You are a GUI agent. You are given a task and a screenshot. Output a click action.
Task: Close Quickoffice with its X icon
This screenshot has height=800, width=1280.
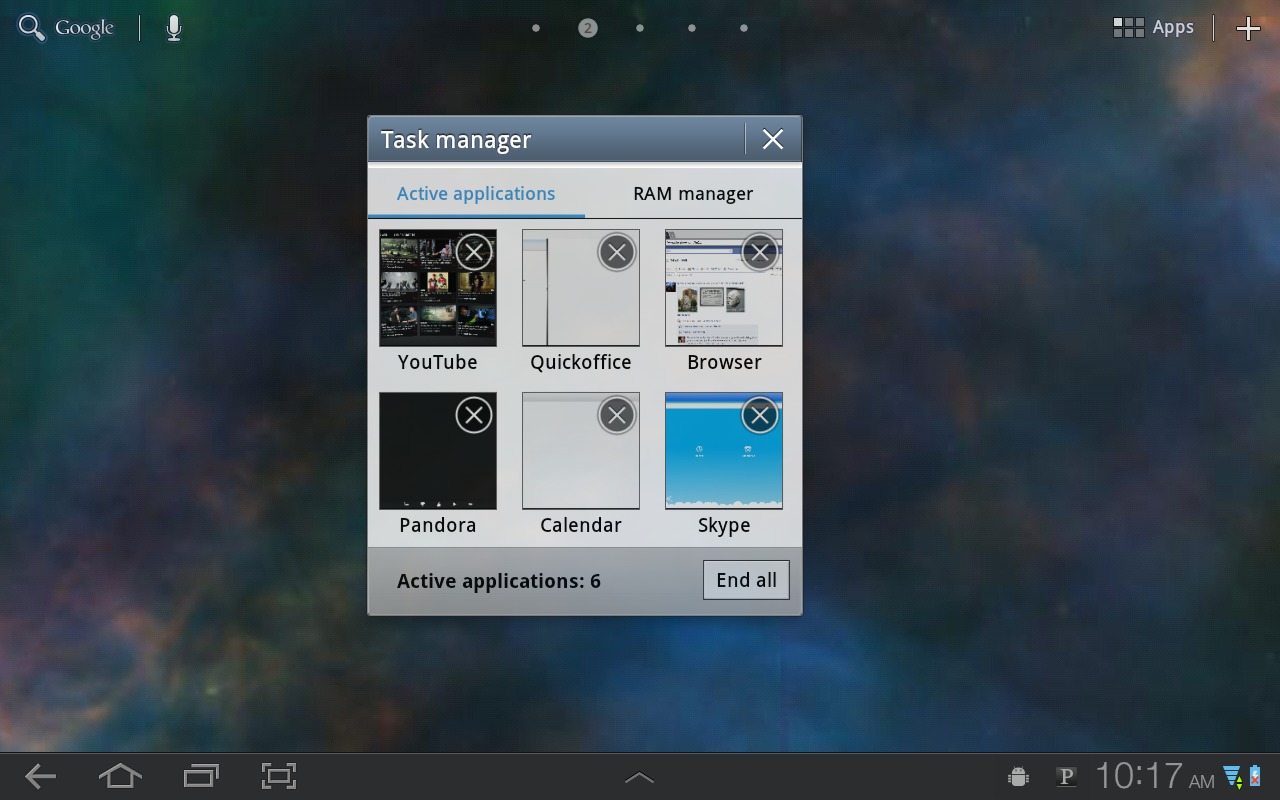617,252
